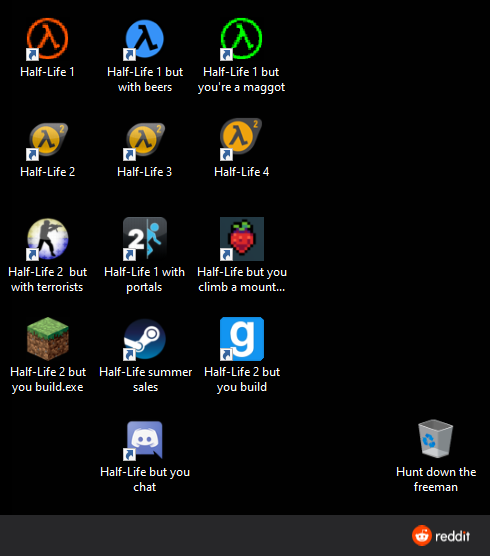
Task: Click the Half-Life 2 but with terrorists label
Action: [47, 279]
